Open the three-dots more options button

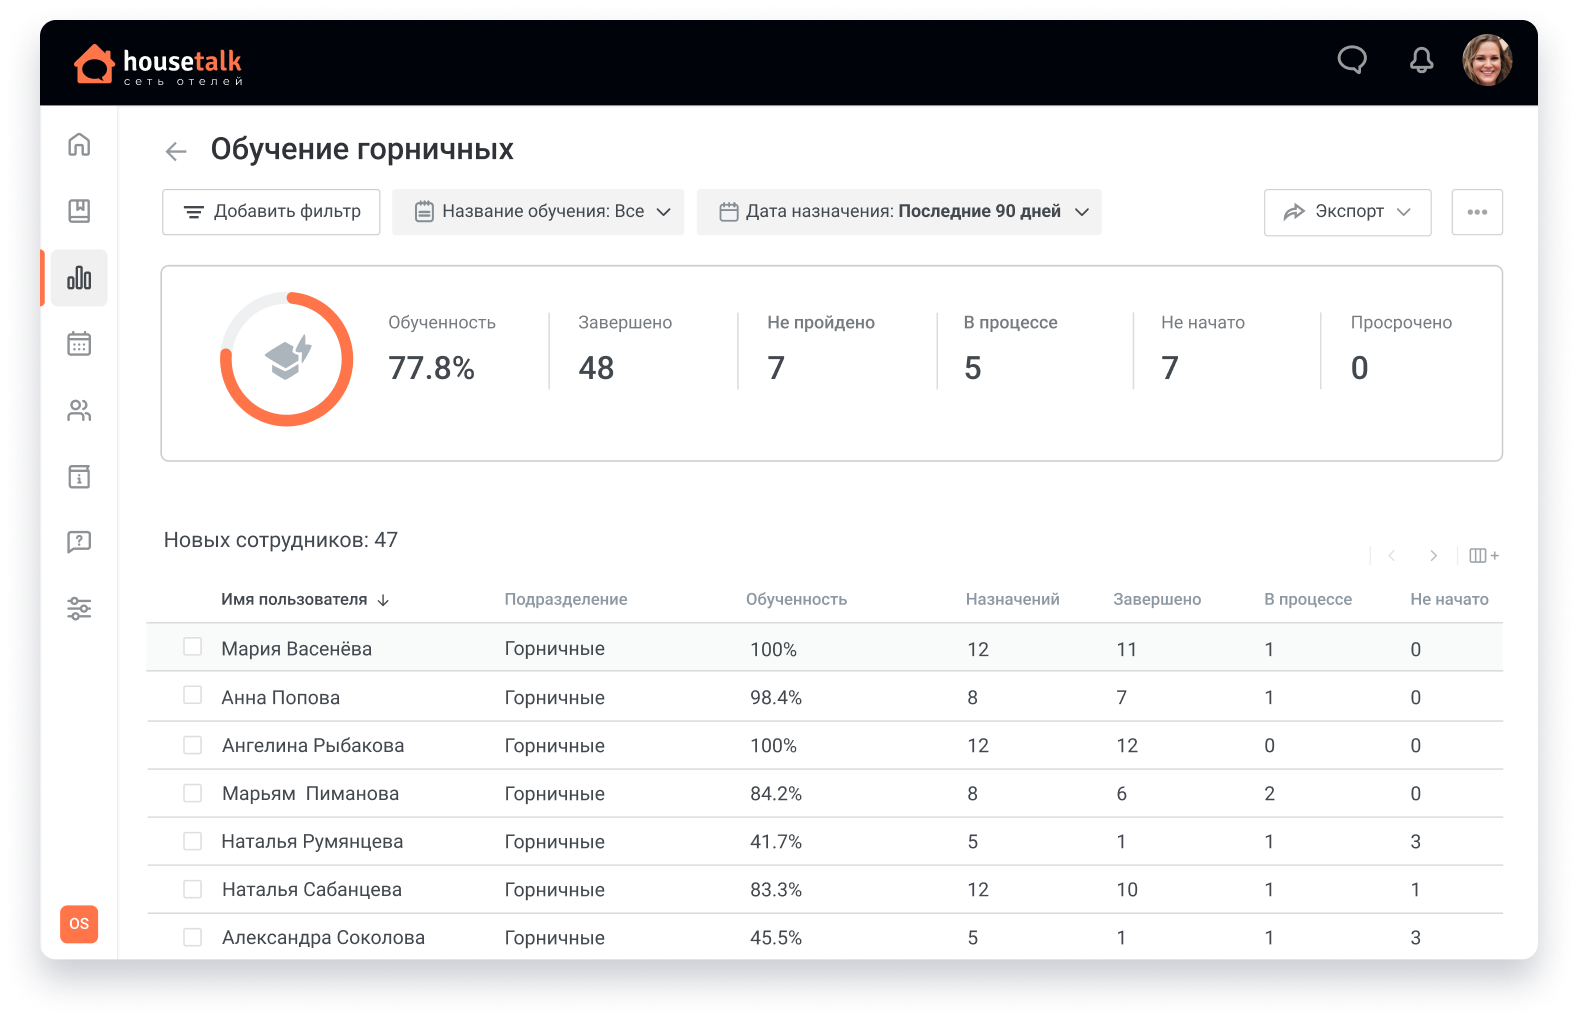1477,212
